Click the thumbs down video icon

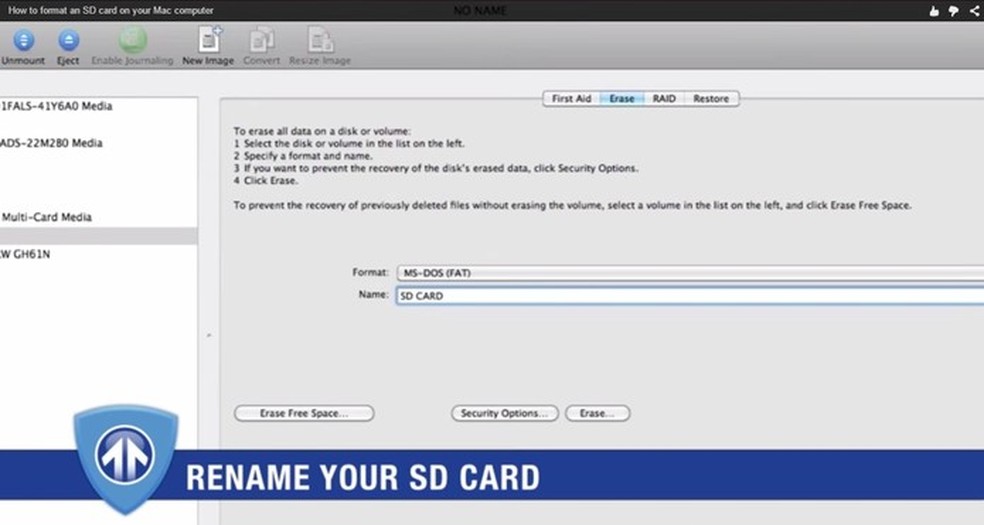coord(953,11)
